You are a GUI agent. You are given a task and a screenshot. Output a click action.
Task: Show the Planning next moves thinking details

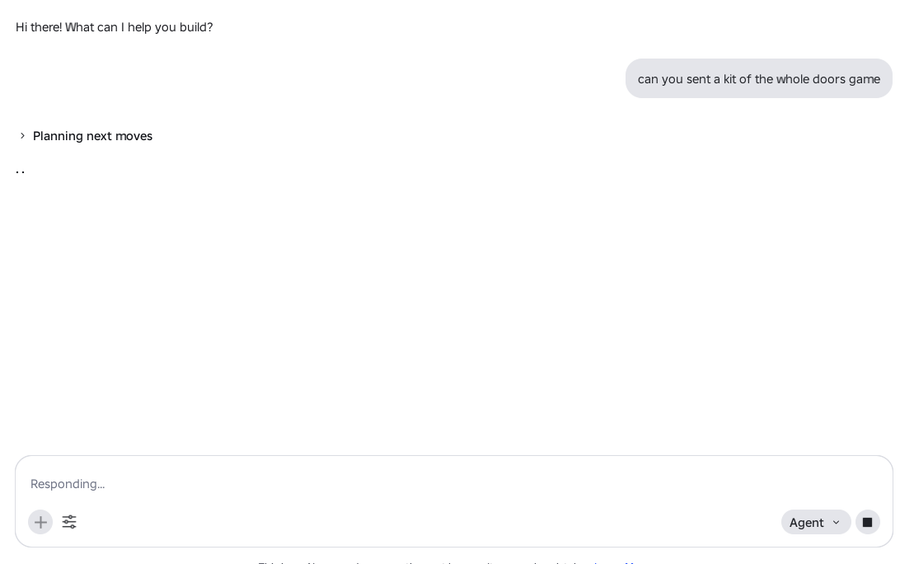(85, 136)
